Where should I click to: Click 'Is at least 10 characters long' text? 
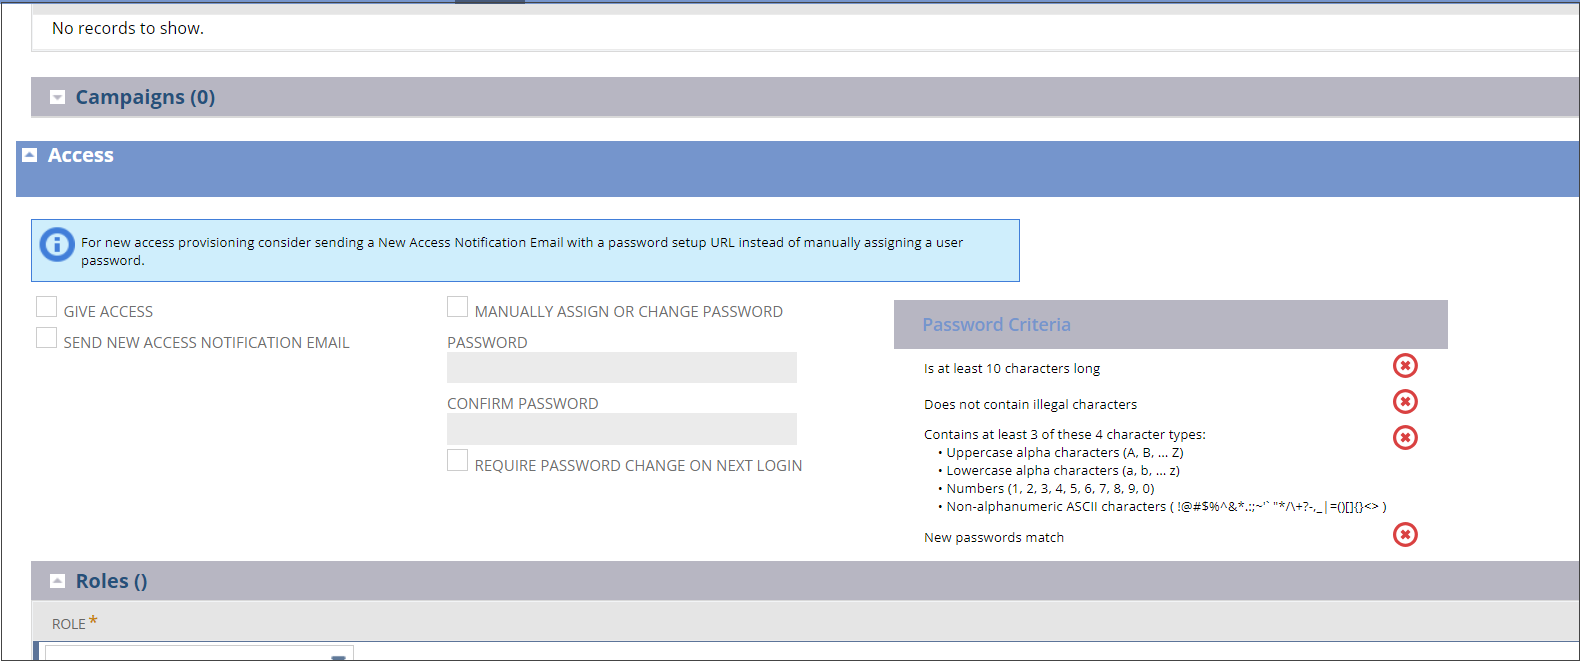1012,369
